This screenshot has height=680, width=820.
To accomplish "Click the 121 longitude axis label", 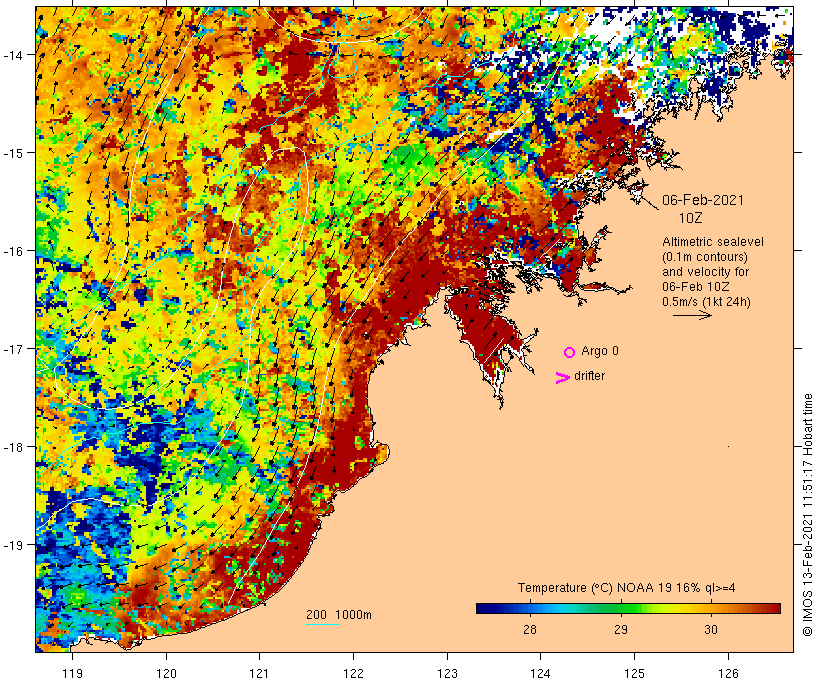I will pyautogui.click(x=259, y=674).
